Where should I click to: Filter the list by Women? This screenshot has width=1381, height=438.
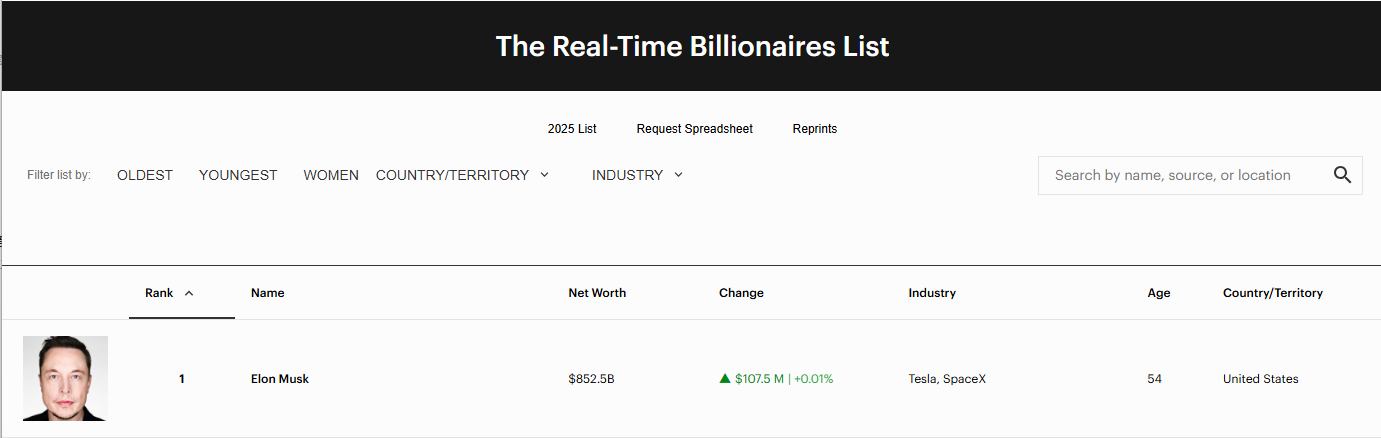[x=331, y=175]
